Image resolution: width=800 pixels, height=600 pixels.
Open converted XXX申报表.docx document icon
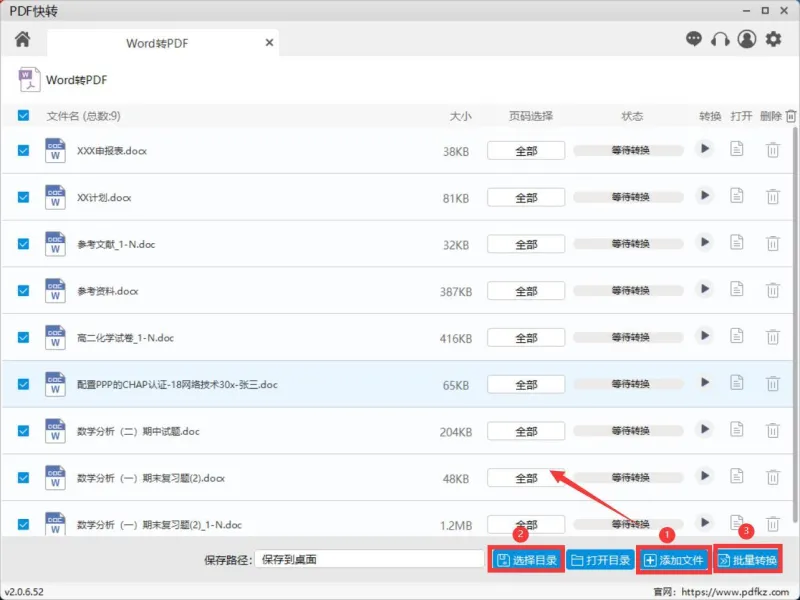[x=736, y=149]
